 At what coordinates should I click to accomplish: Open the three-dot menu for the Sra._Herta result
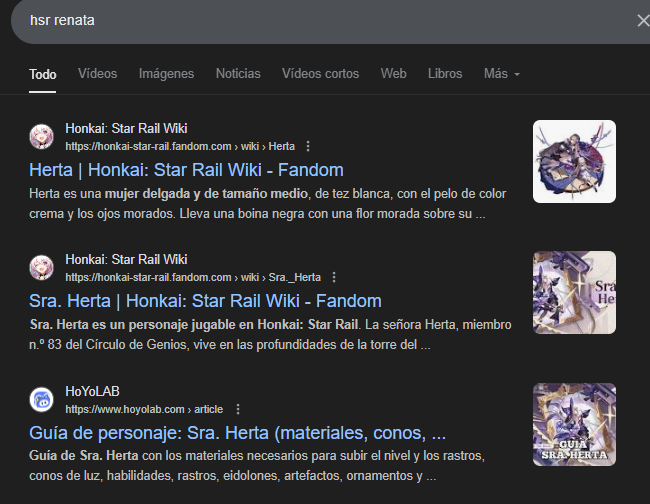[334, 277]
